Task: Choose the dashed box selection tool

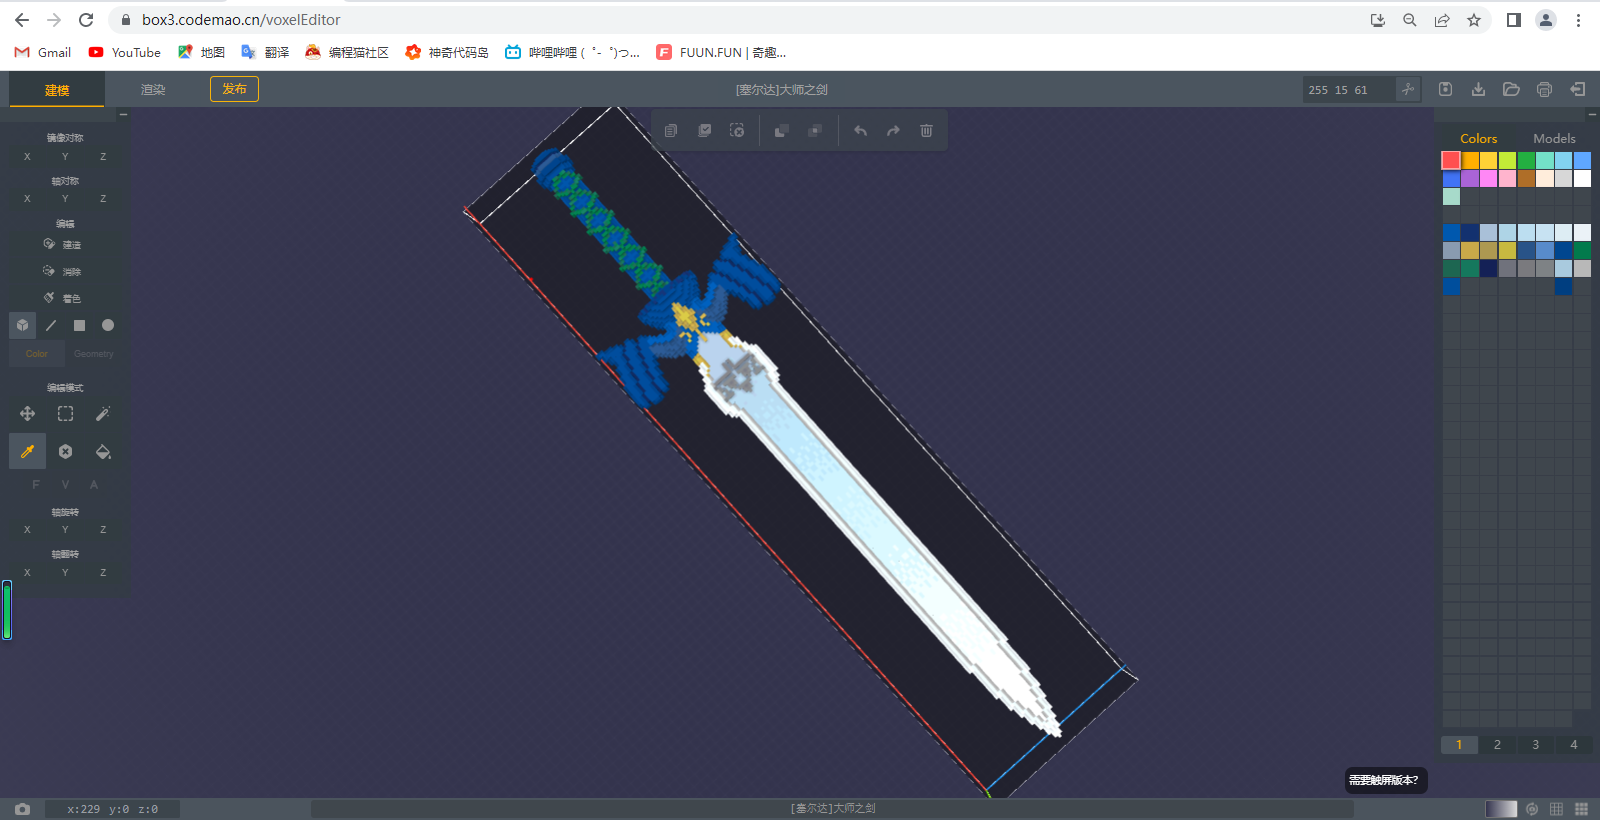Action: click(65, 414)
